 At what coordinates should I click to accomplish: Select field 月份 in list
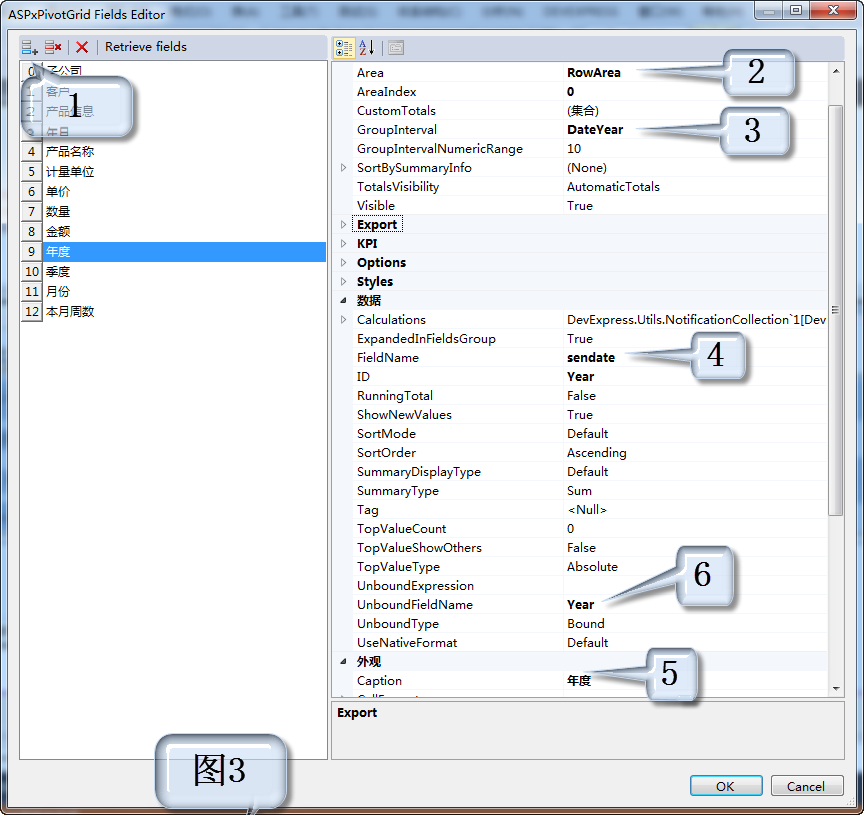173,292
